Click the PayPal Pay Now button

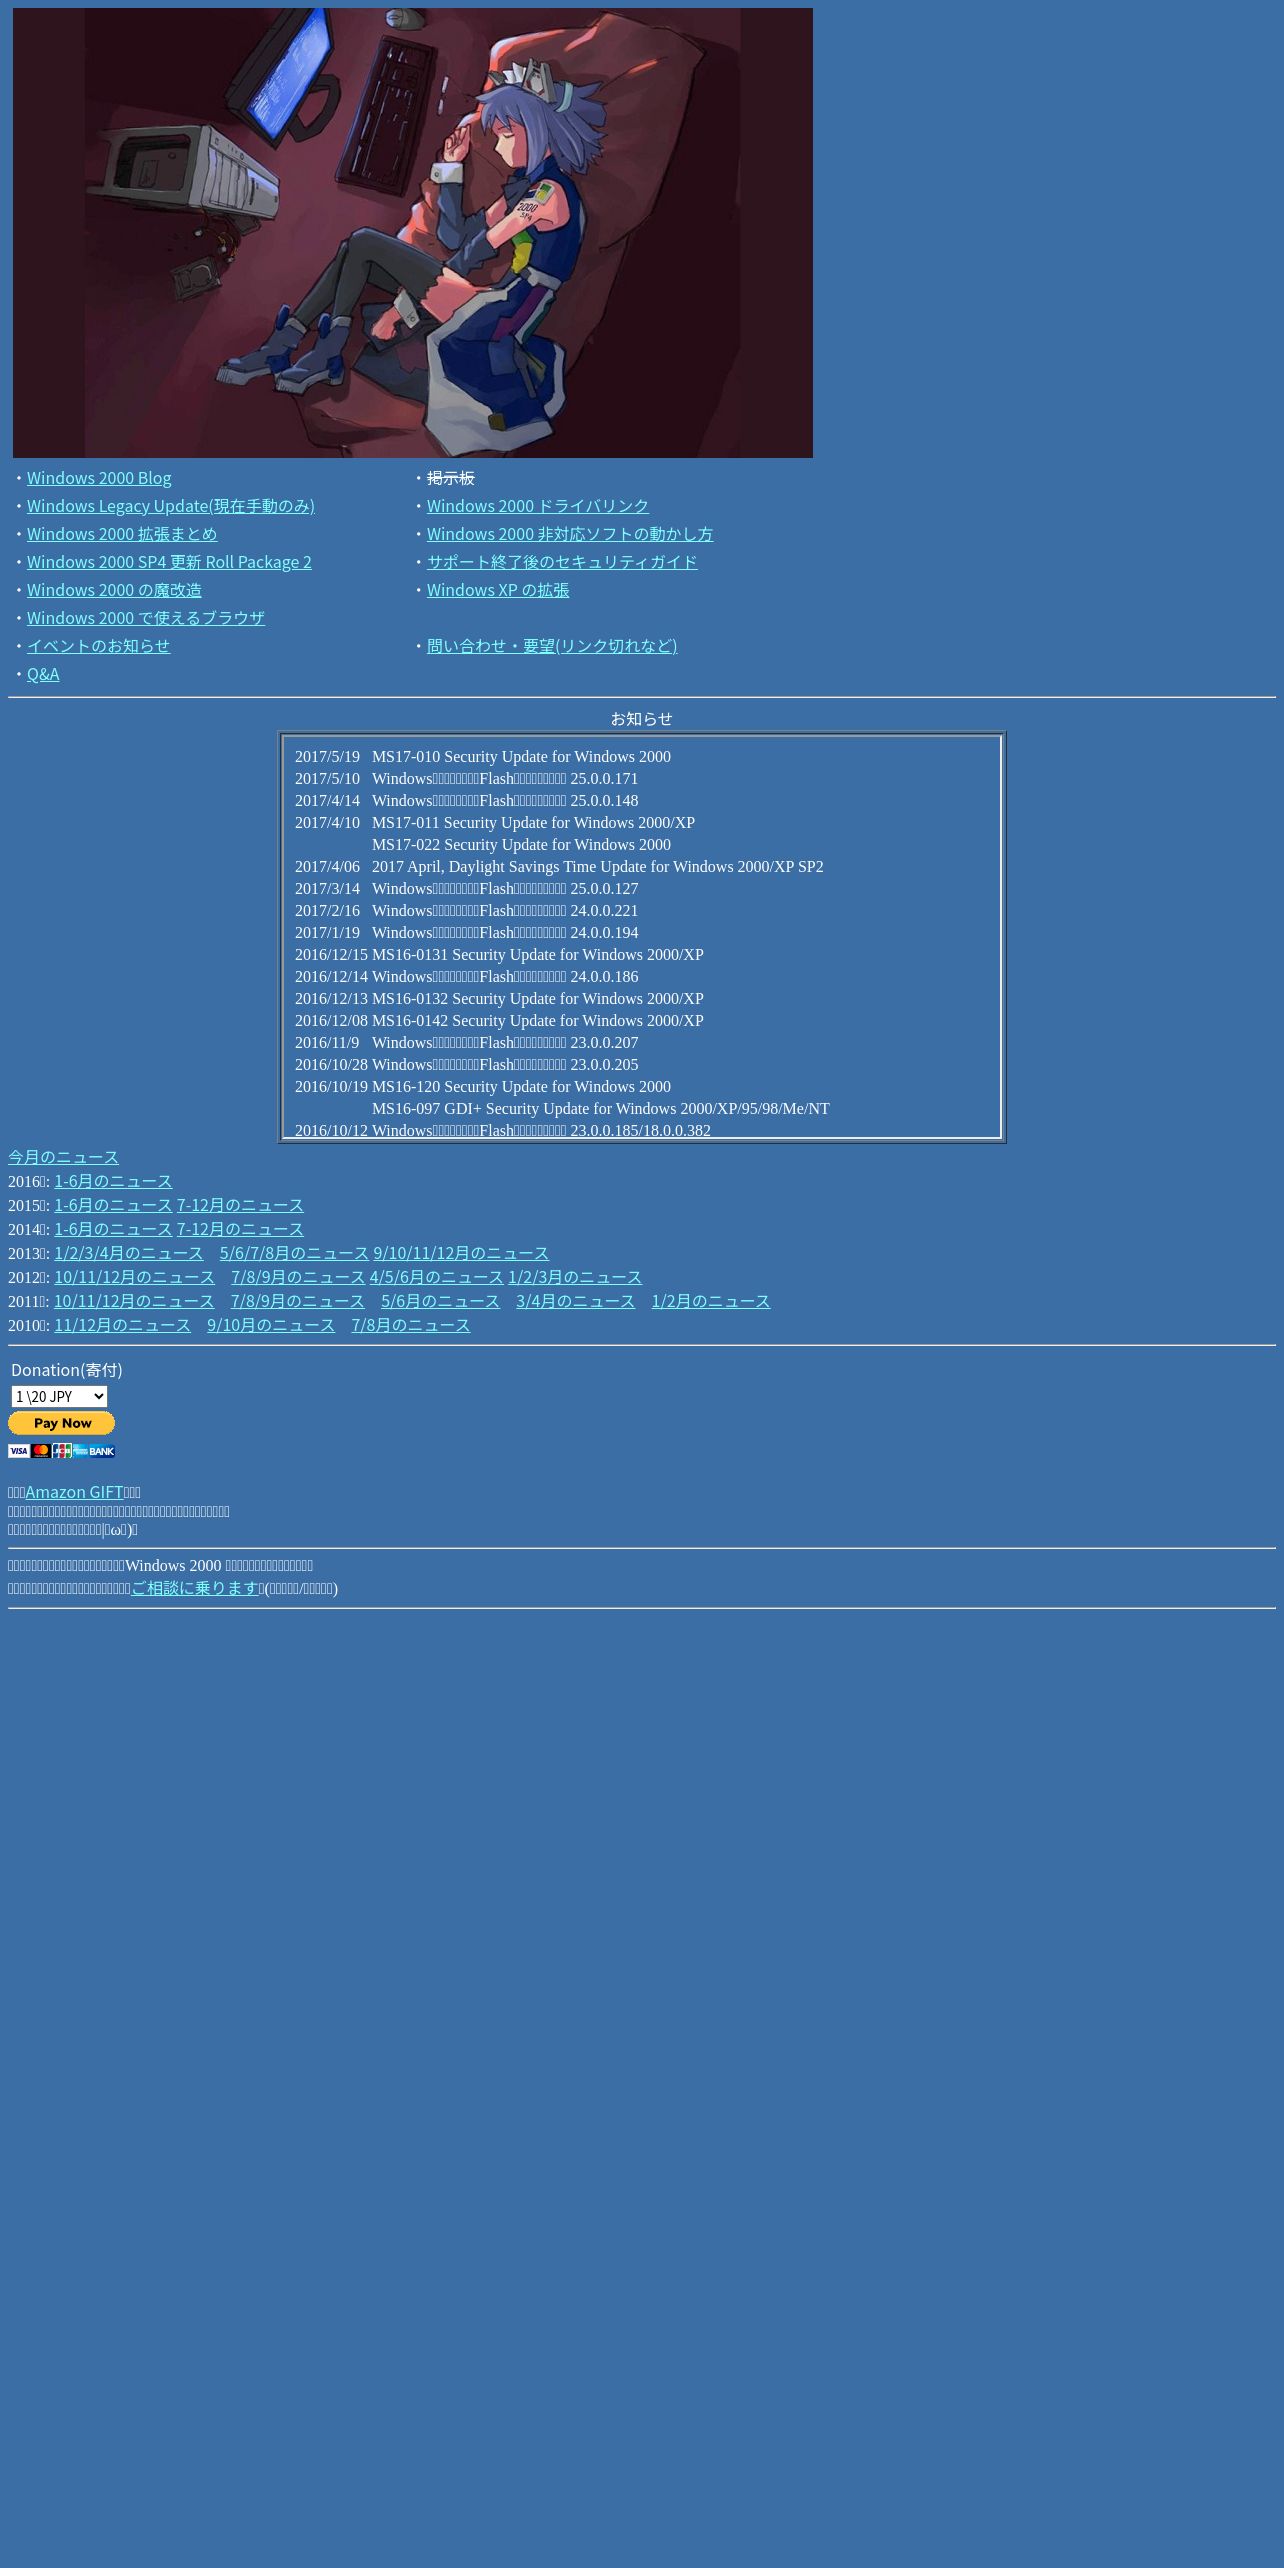coord(61,1423)
